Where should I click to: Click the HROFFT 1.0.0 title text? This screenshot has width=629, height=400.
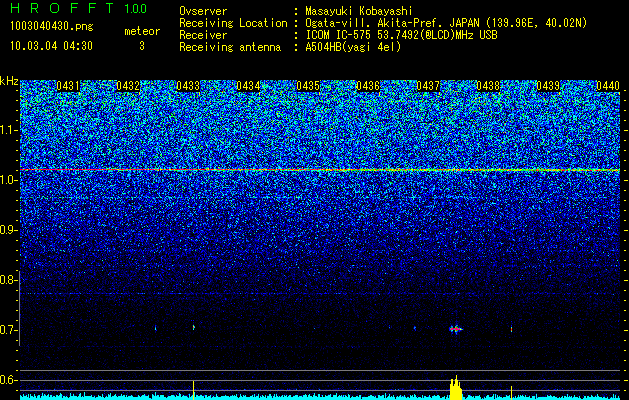tap(78, 8)
